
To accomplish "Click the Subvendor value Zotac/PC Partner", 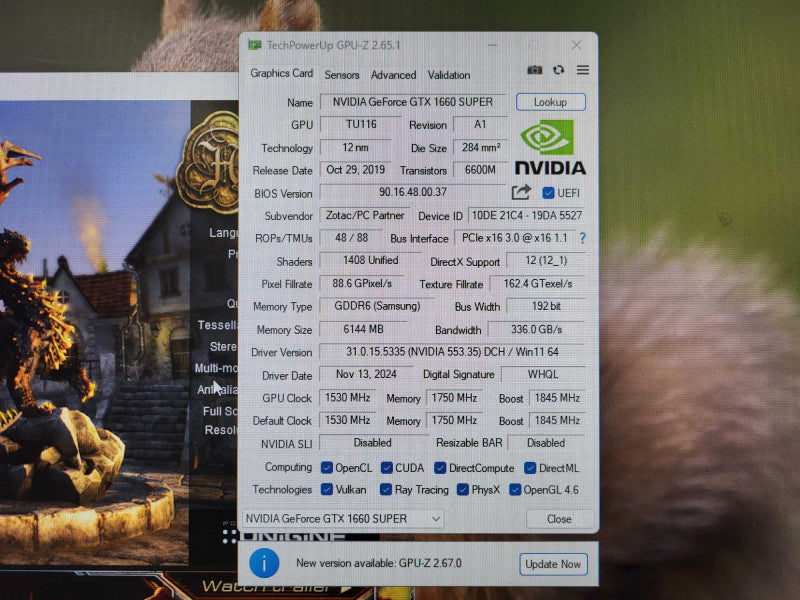I will click(365, 215).
